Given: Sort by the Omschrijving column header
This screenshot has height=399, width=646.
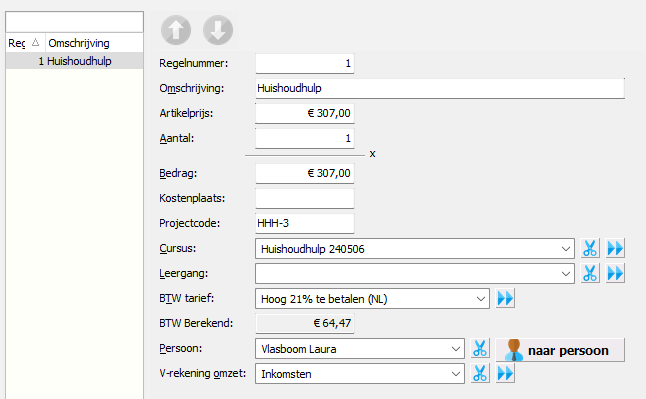Looking at the screenshot, I should coord(94,43).
